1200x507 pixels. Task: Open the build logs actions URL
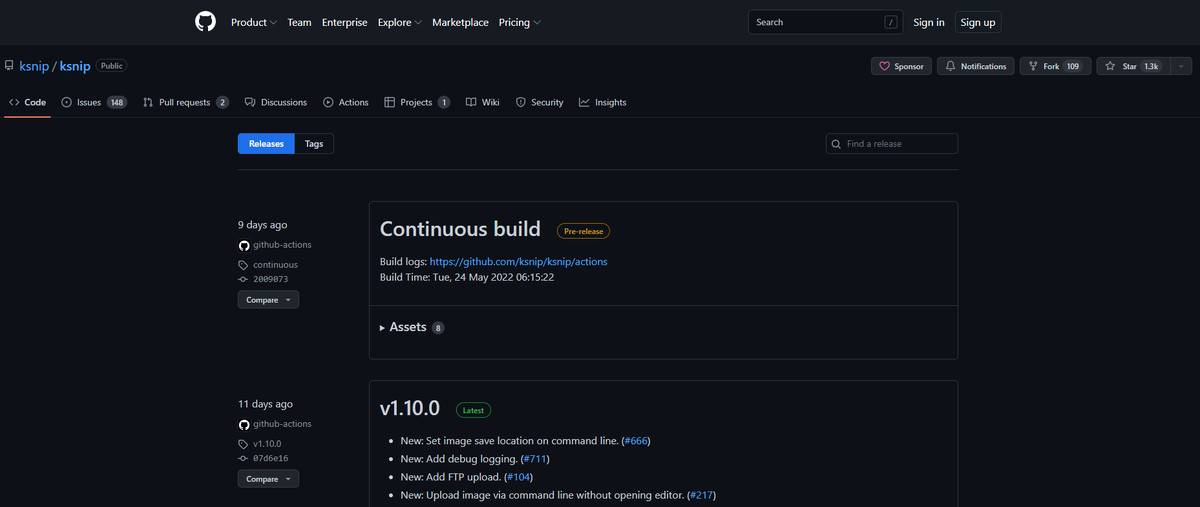[518, 262]
